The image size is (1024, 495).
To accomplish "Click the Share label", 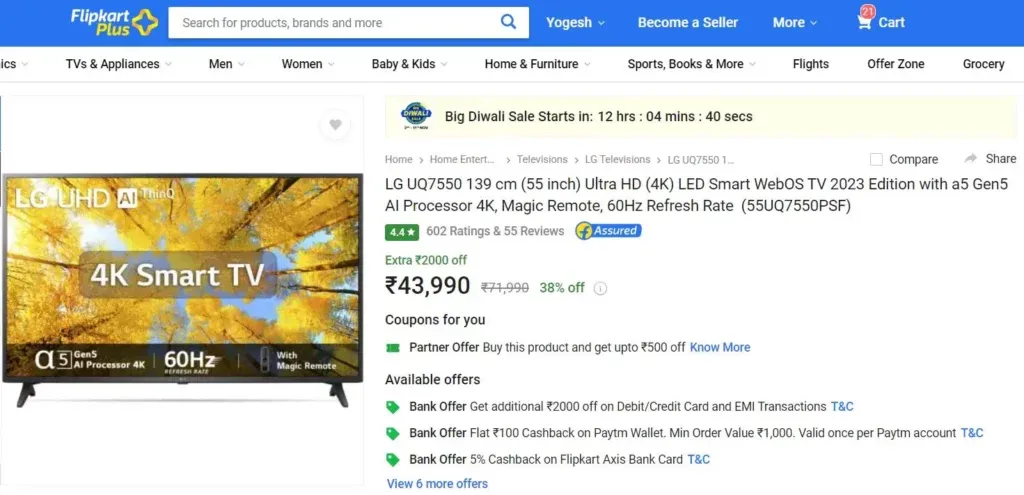I will tap(1000, 159).
